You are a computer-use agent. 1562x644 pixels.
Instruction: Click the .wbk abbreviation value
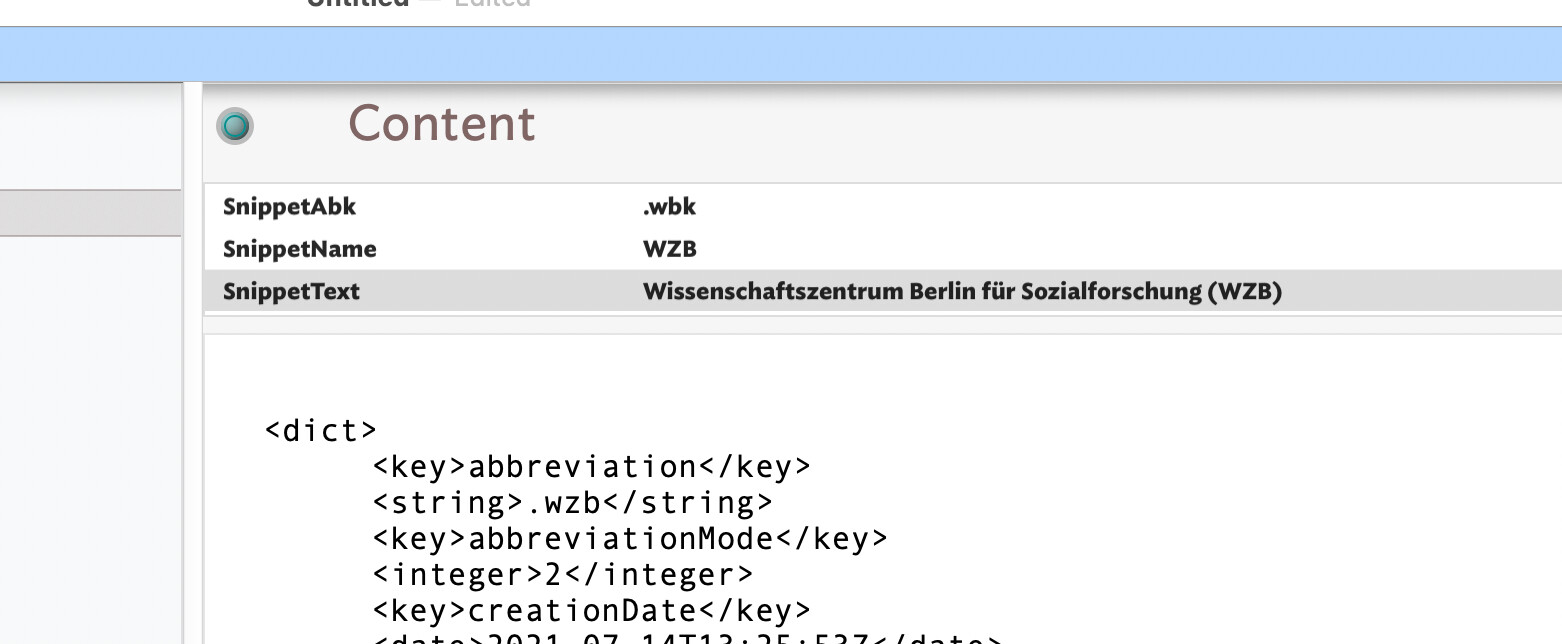[x=669, y=207]
